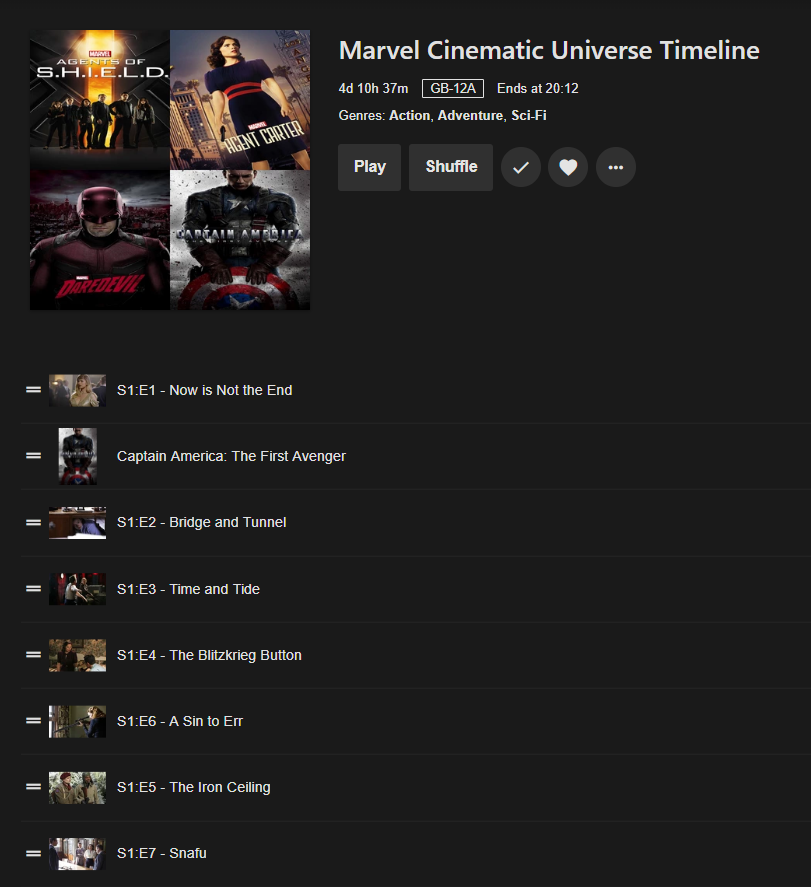The height and width of the screenshot is (887, 811).
Task: Open the Adventure genre link
Action: [470, 115]
